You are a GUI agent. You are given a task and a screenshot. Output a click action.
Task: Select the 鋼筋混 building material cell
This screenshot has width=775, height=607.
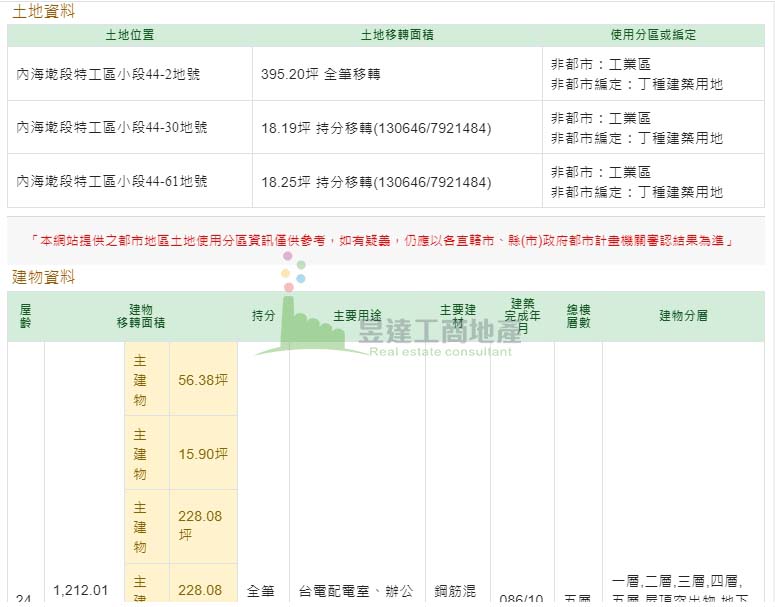pos(455,590)
